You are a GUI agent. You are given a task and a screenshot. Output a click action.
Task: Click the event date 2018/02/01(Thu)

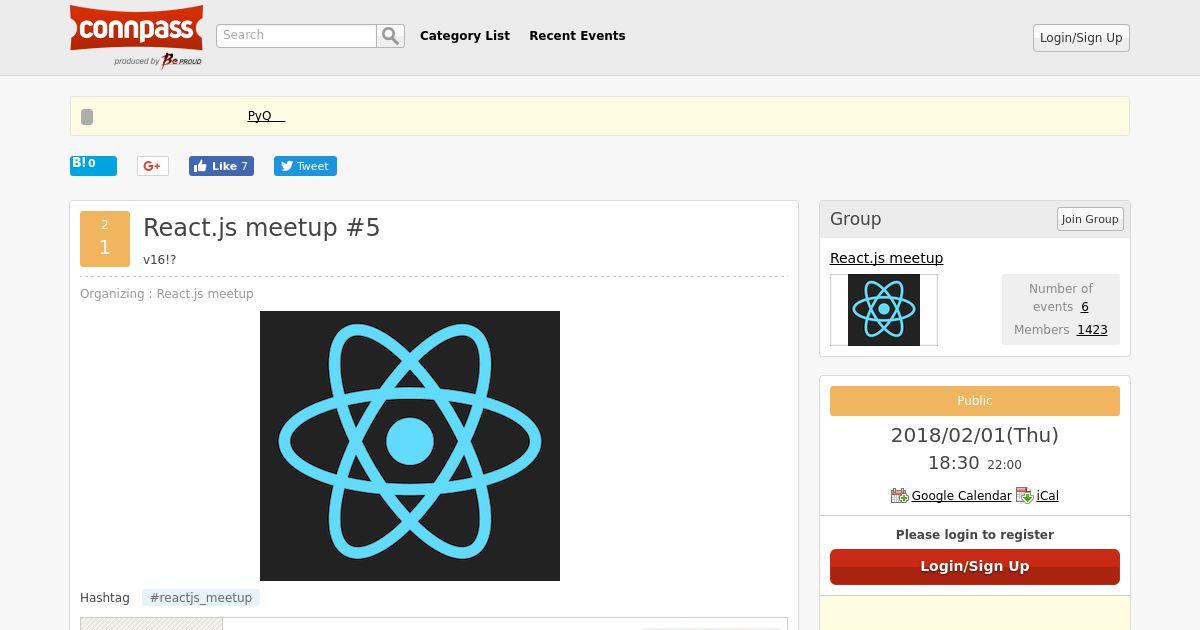[x=975, y=435]
